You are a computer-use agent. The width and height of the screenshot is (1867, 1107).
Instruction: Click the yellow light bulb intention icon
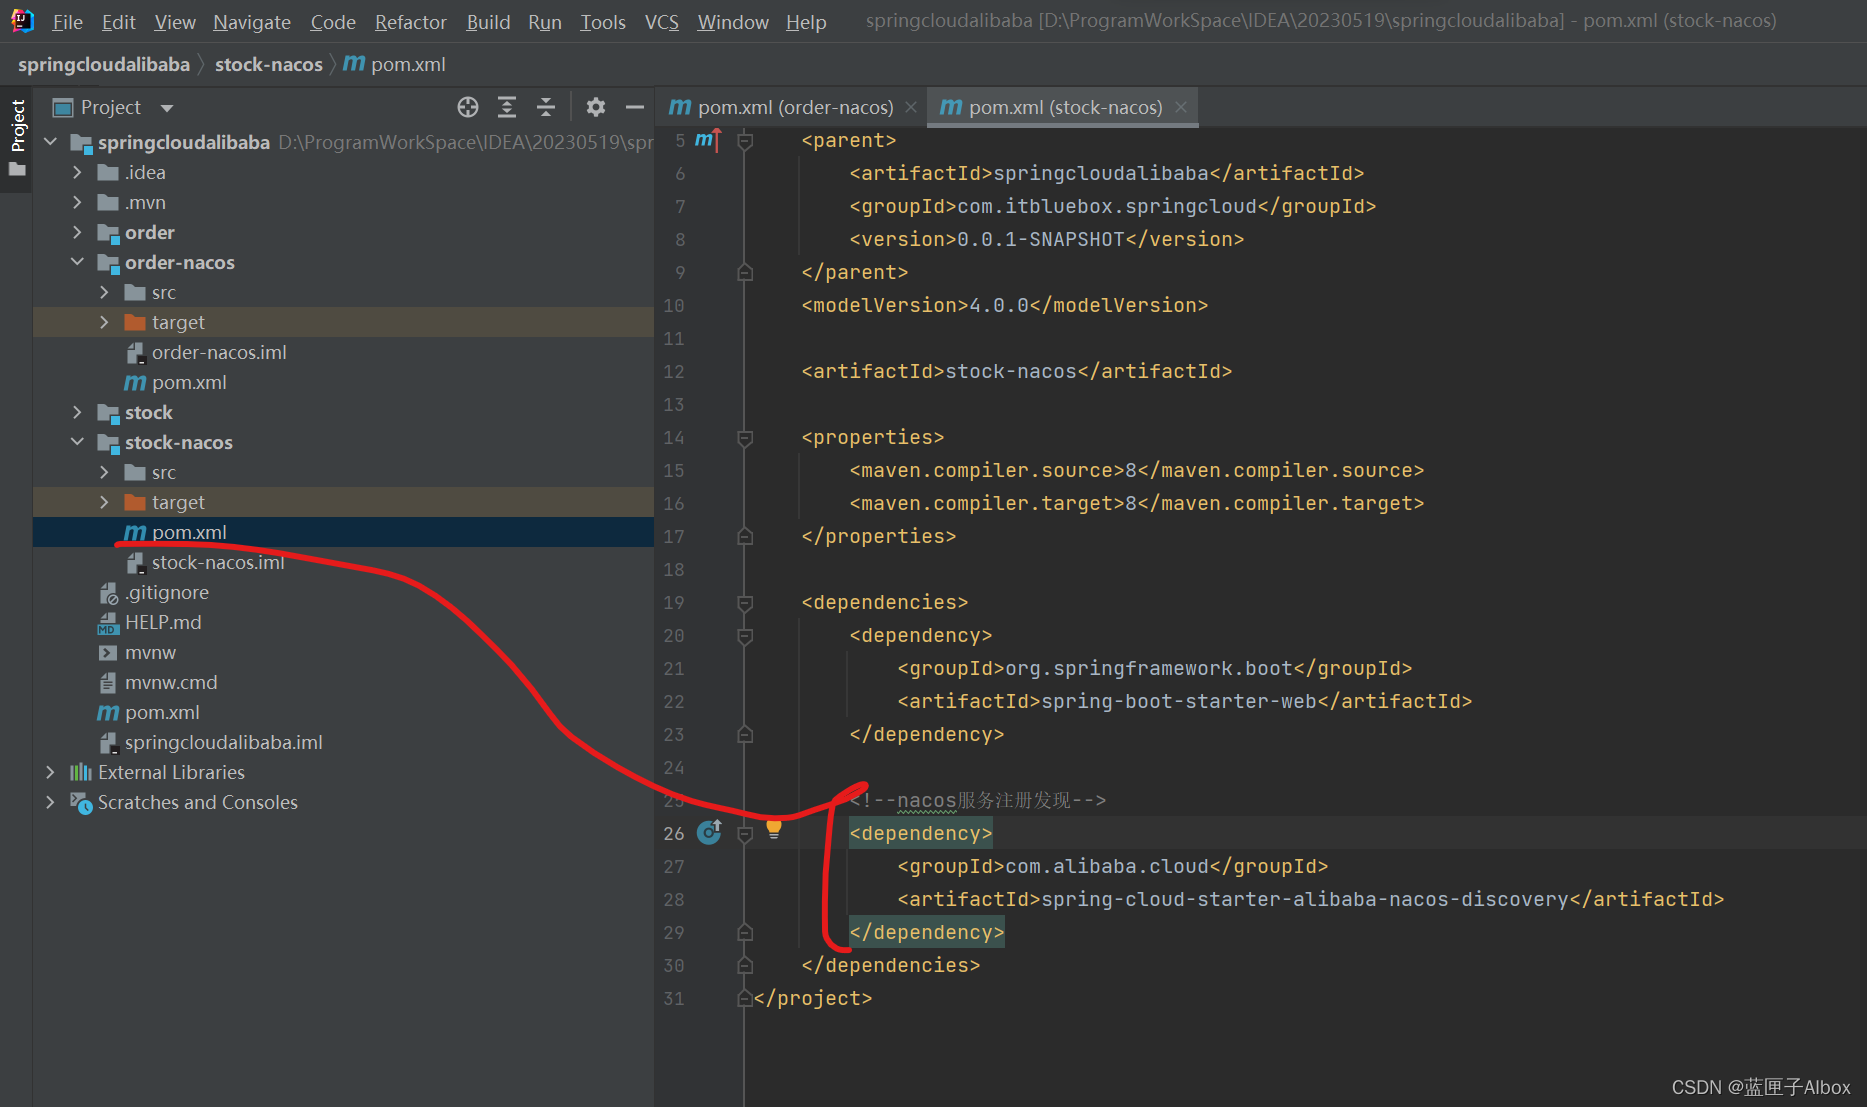[x=774, y=828]
